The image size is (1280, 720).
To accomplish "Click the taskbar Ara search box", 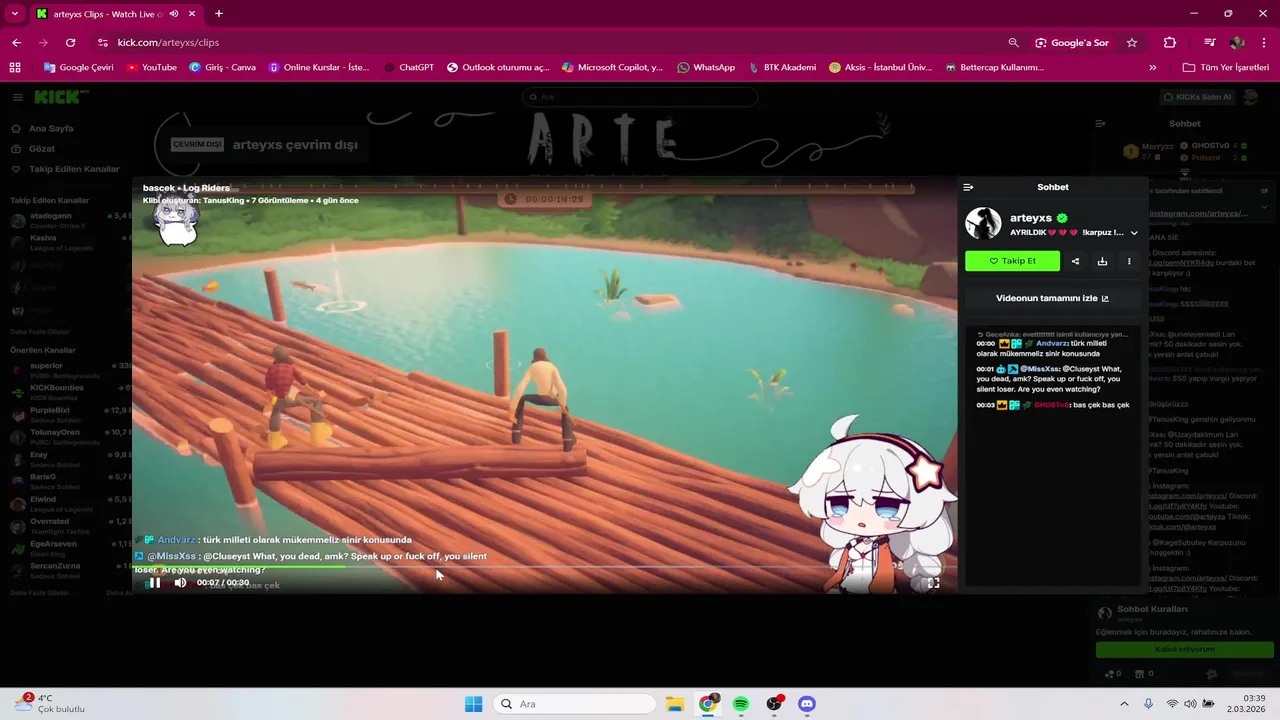I will (575, 704).
